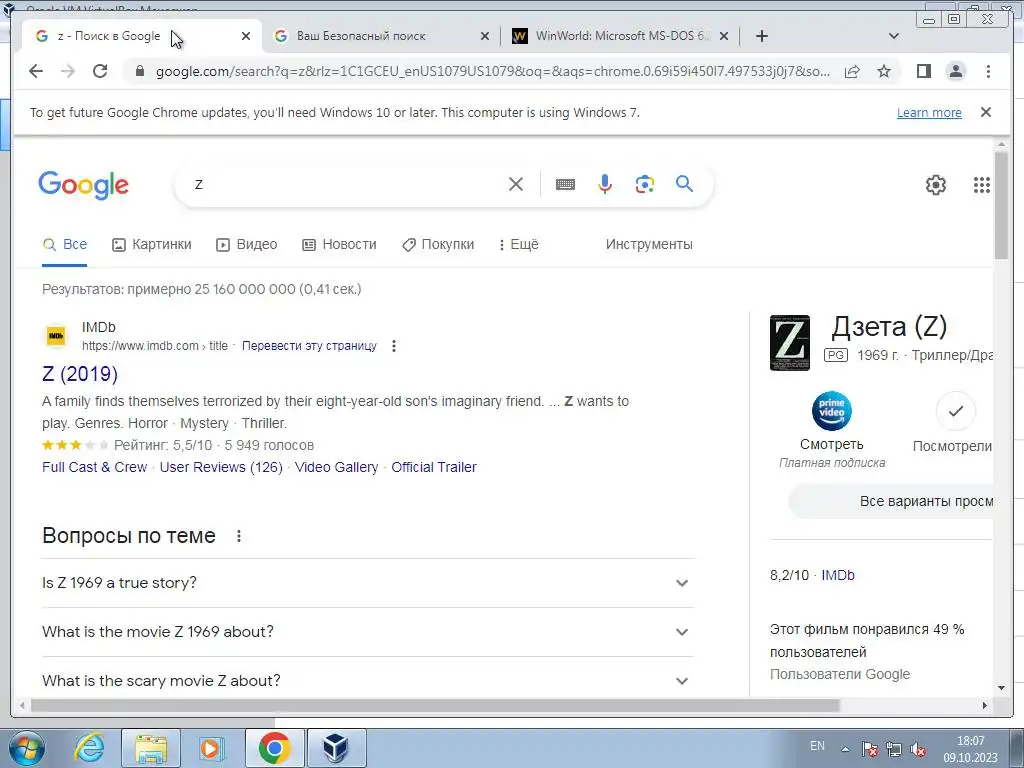Open the Video Gallery link

[336, 468]
